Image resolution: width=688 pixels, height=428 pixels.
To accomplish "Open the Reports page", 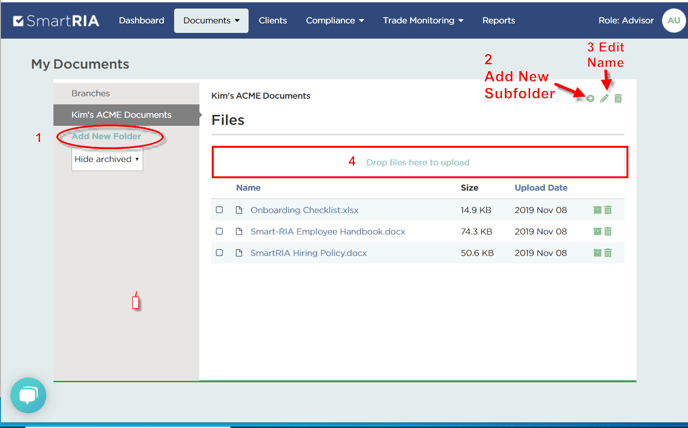I will pos(498,21).
